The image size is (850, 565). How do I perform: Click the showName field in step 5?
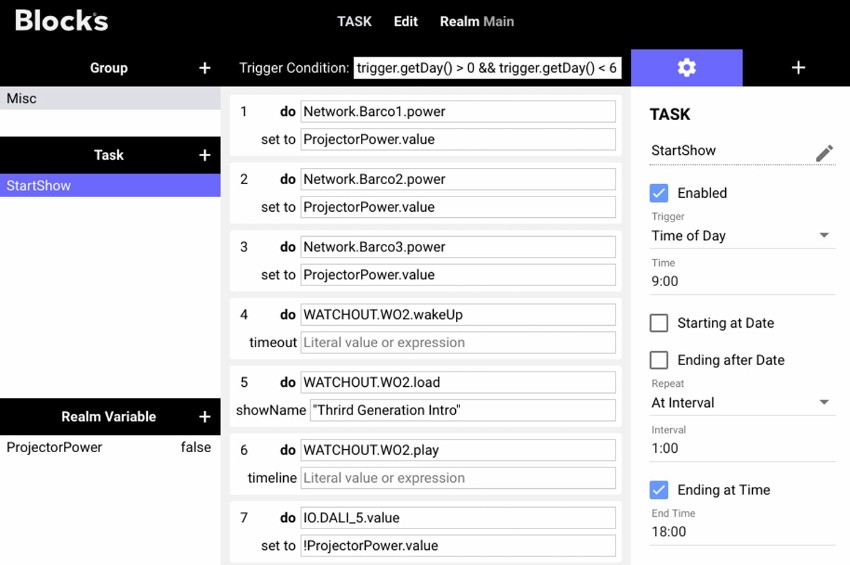click(x=462, y=410)
